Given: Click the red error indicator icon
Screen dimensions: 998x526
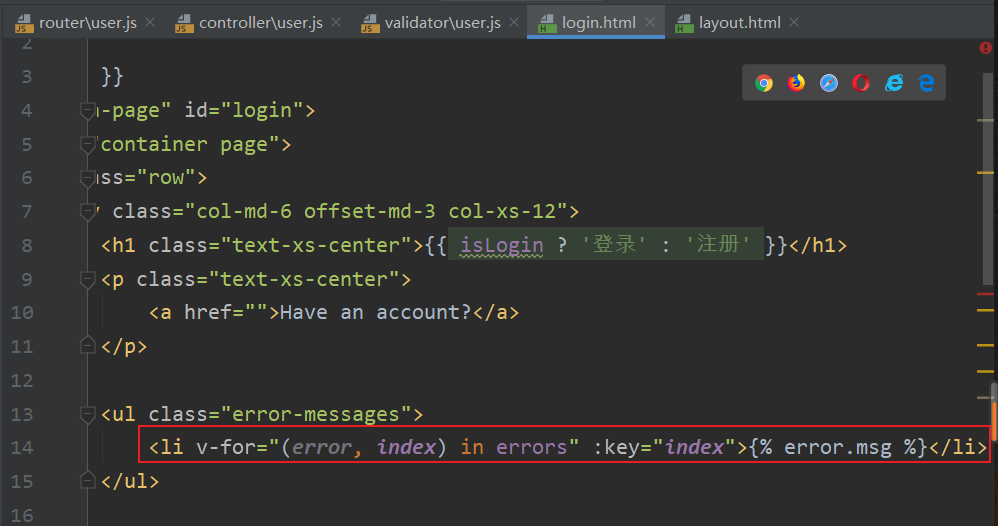Looking at the screenshot, I should 985,48.
